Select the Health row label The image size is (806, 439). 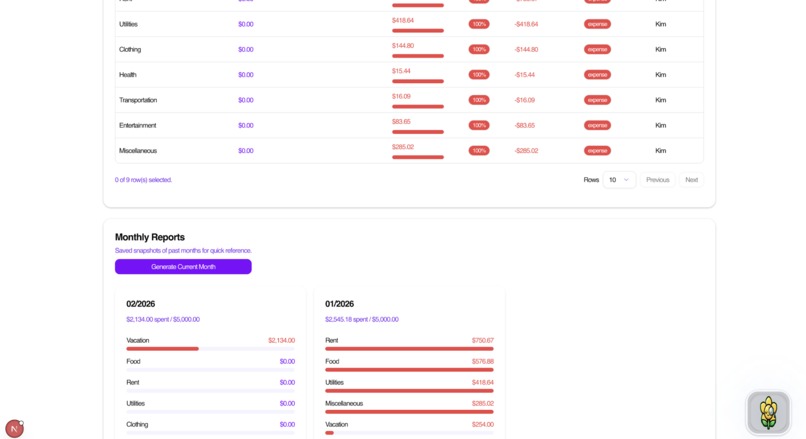click(x=127, y=75)
